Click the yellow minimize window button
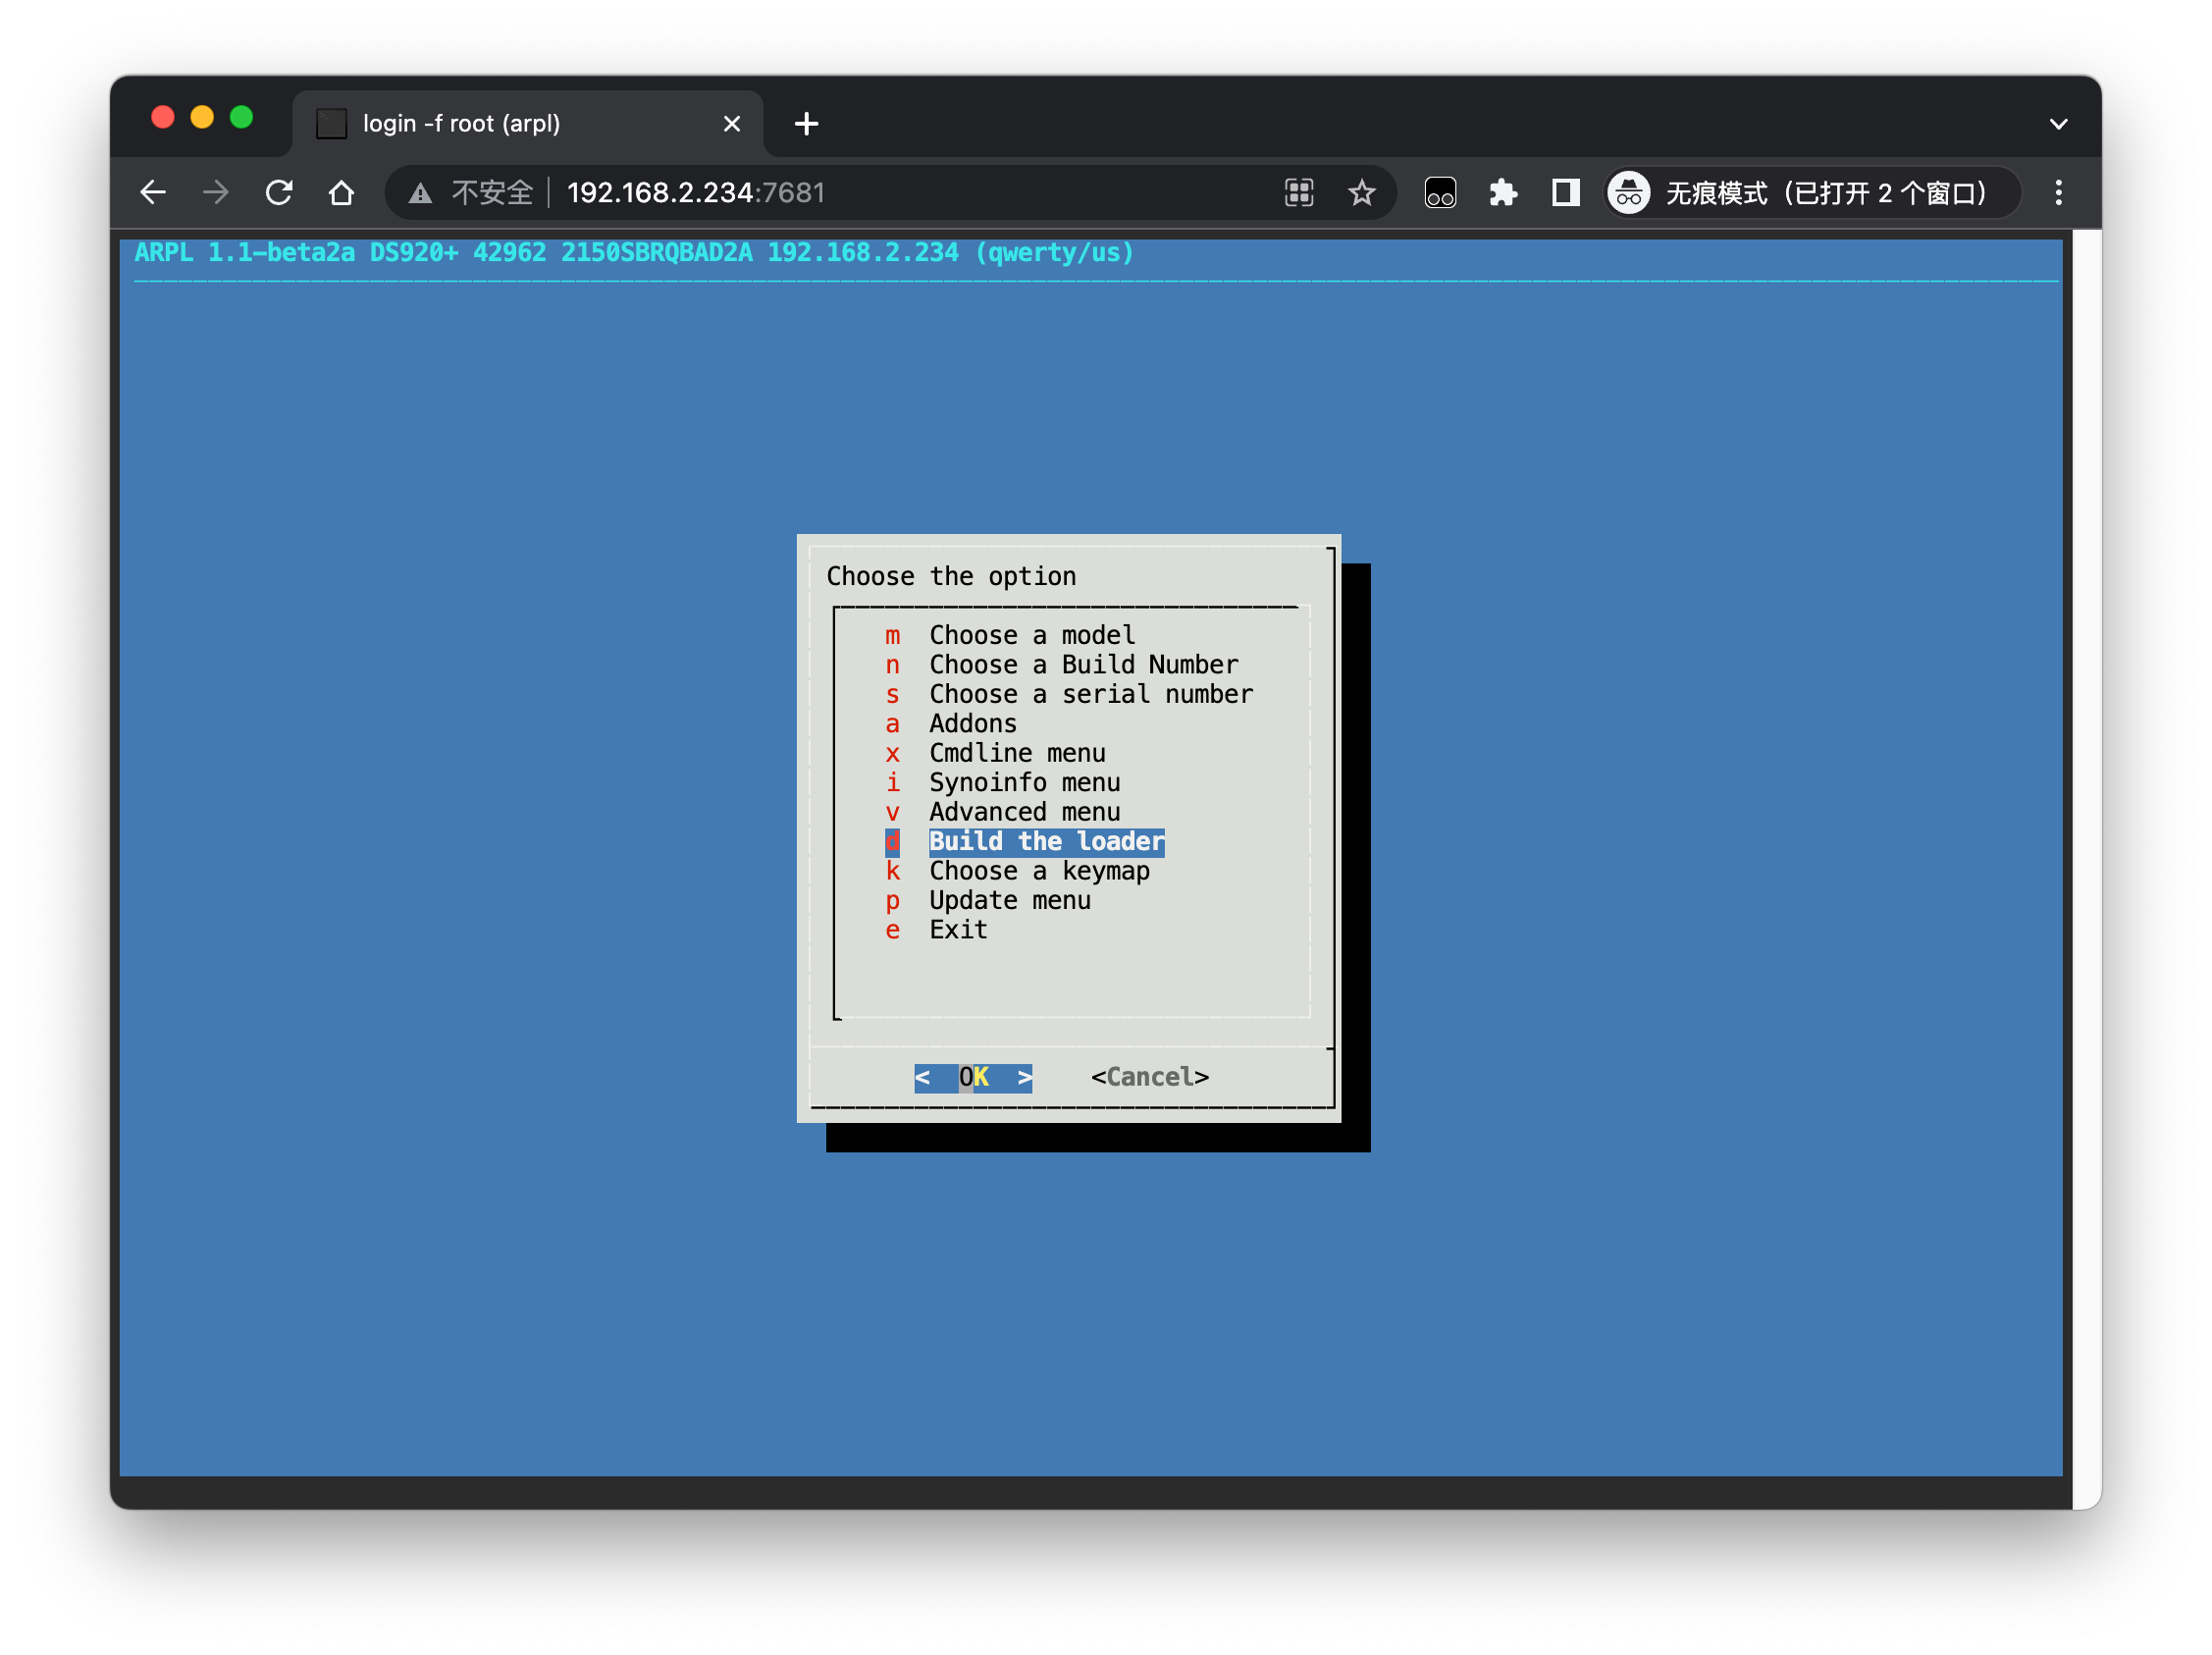 pos(202,118)
